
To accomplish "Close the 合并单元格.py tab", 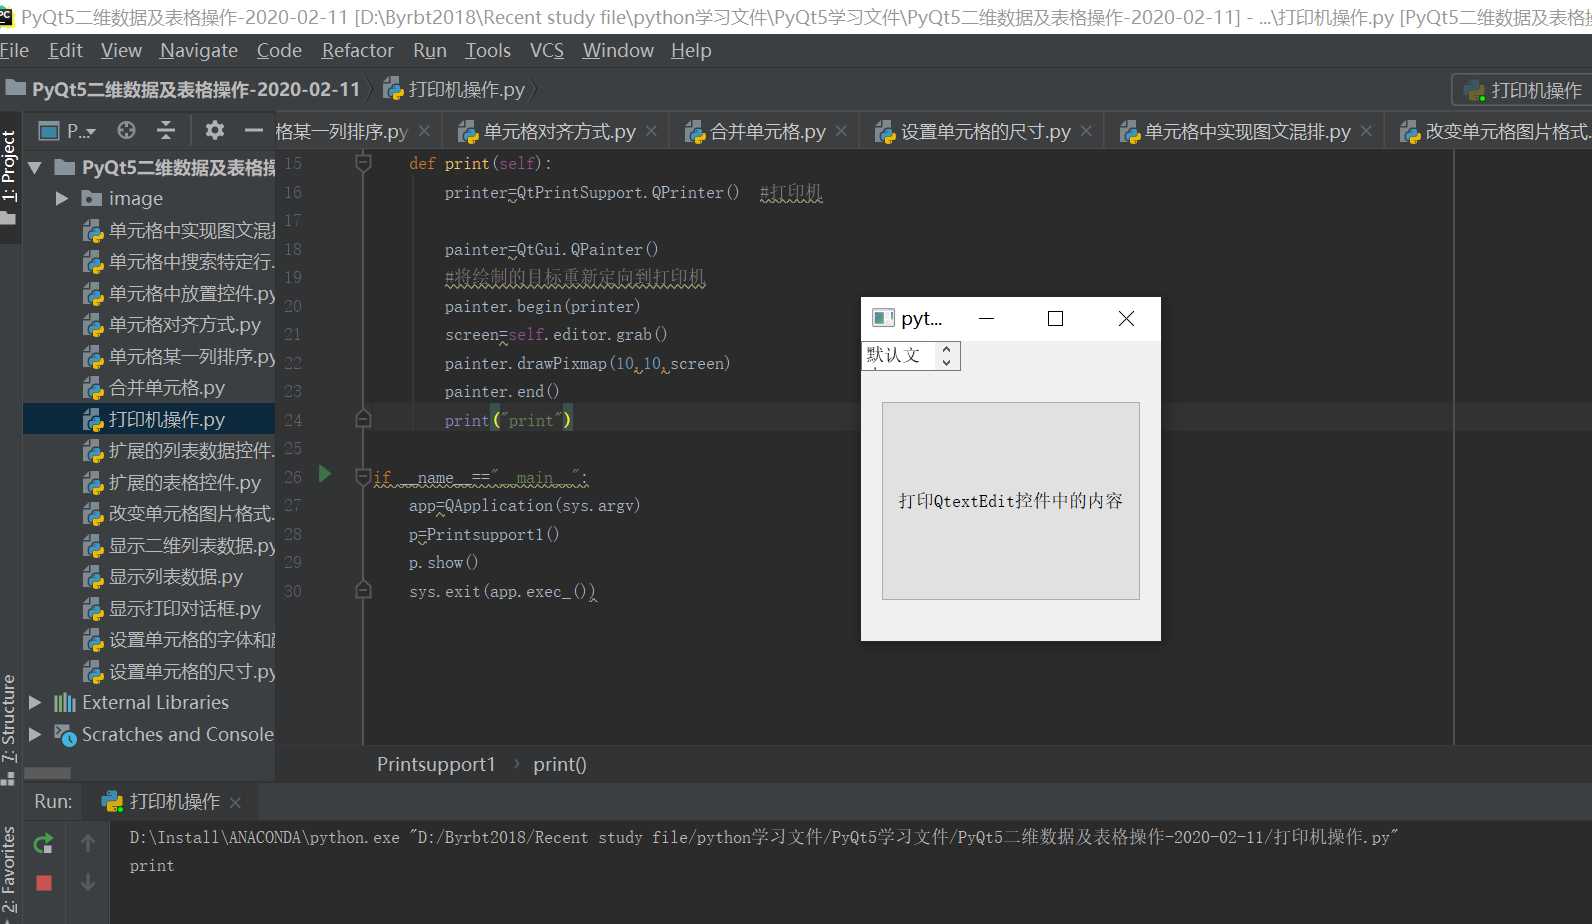I will [x=841, y=131].
